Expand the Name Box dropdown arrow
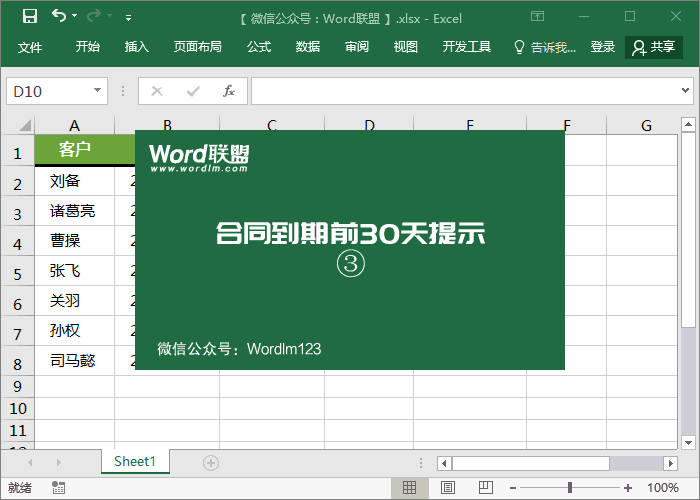Screen dimensions: 700x500 (97, 91)
